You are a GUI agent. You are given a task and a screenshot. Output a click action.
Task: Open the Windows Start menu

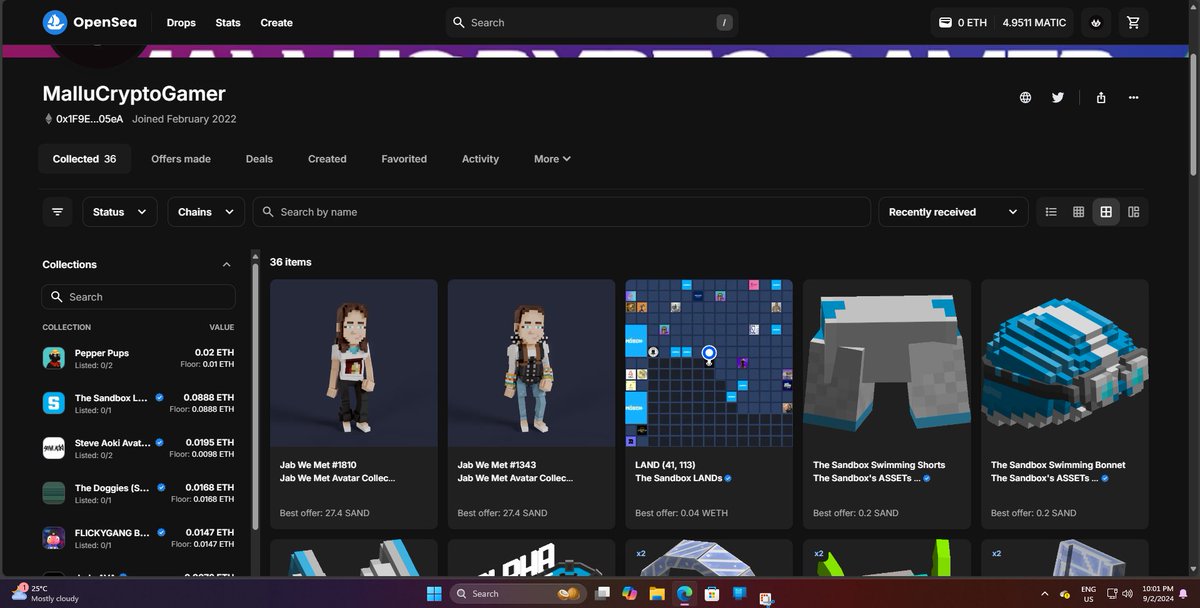click(434, 593)
